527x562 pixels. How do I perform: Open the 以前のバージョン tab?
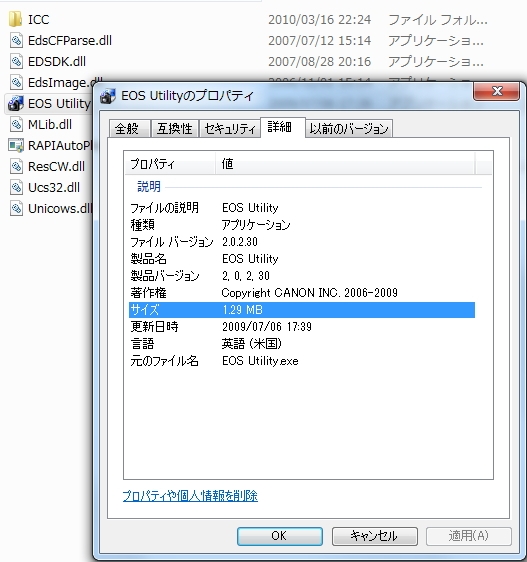pos(349,128)
